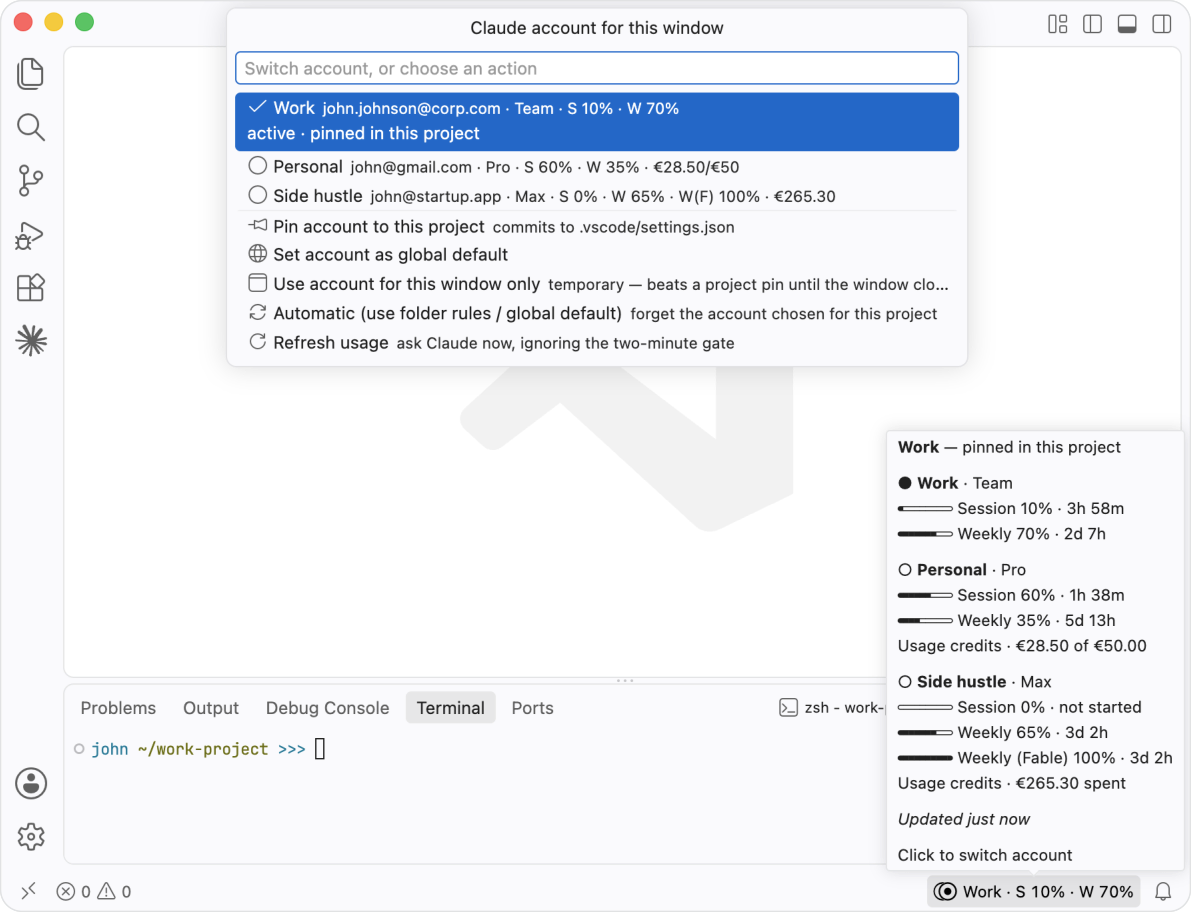Click the sync icon beside Automatic

(x=257, y=312)
